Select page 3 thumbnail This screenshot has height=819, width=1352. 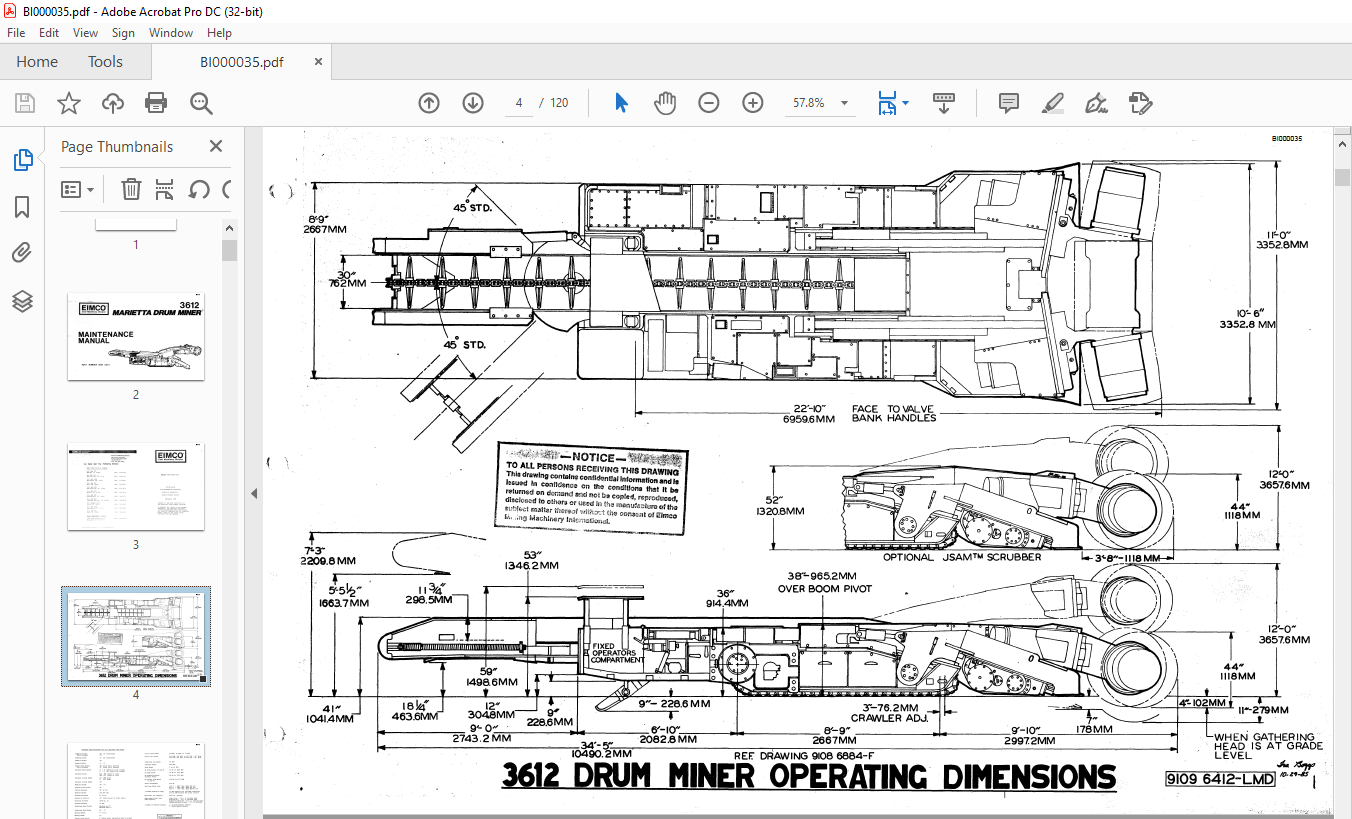coord(136,487)
